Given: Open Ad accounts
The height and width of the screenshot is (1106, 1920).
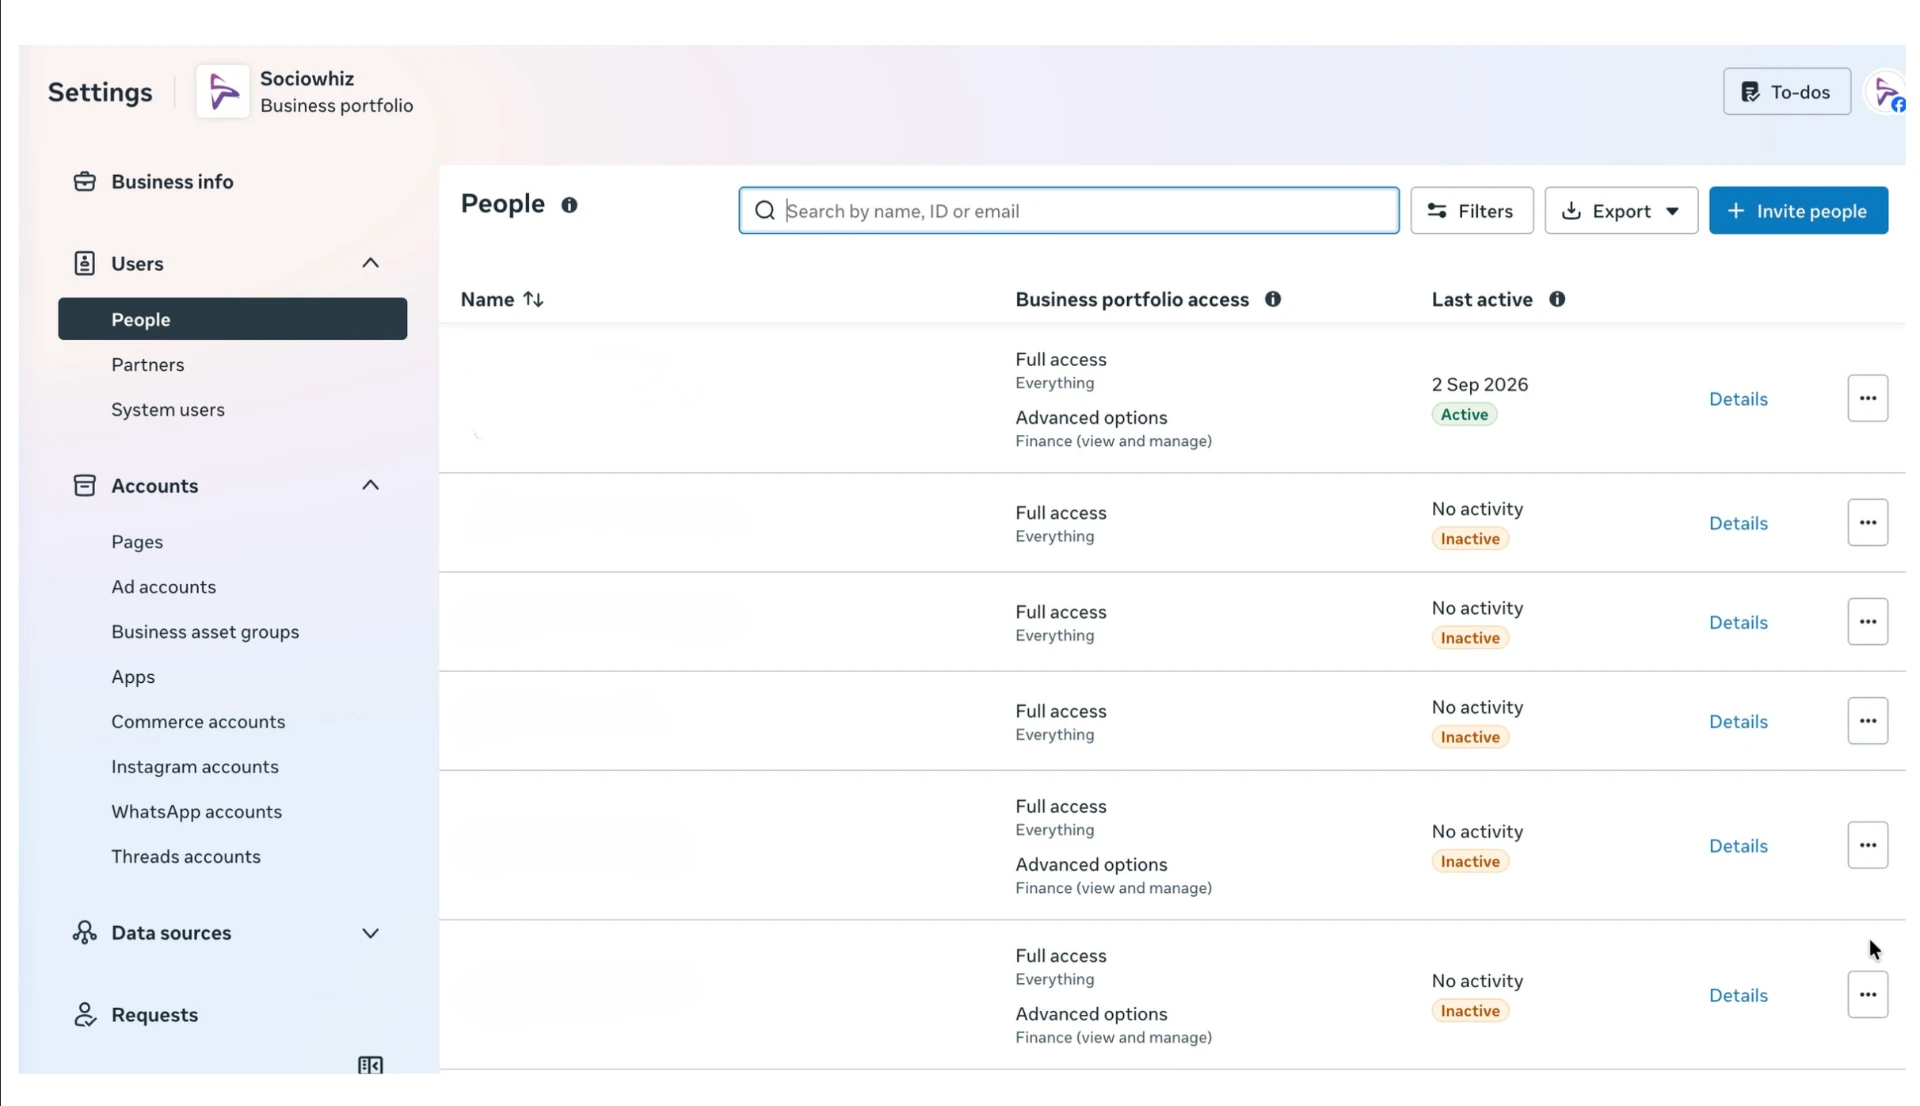Looking at the screenshot, I should 163,587.
